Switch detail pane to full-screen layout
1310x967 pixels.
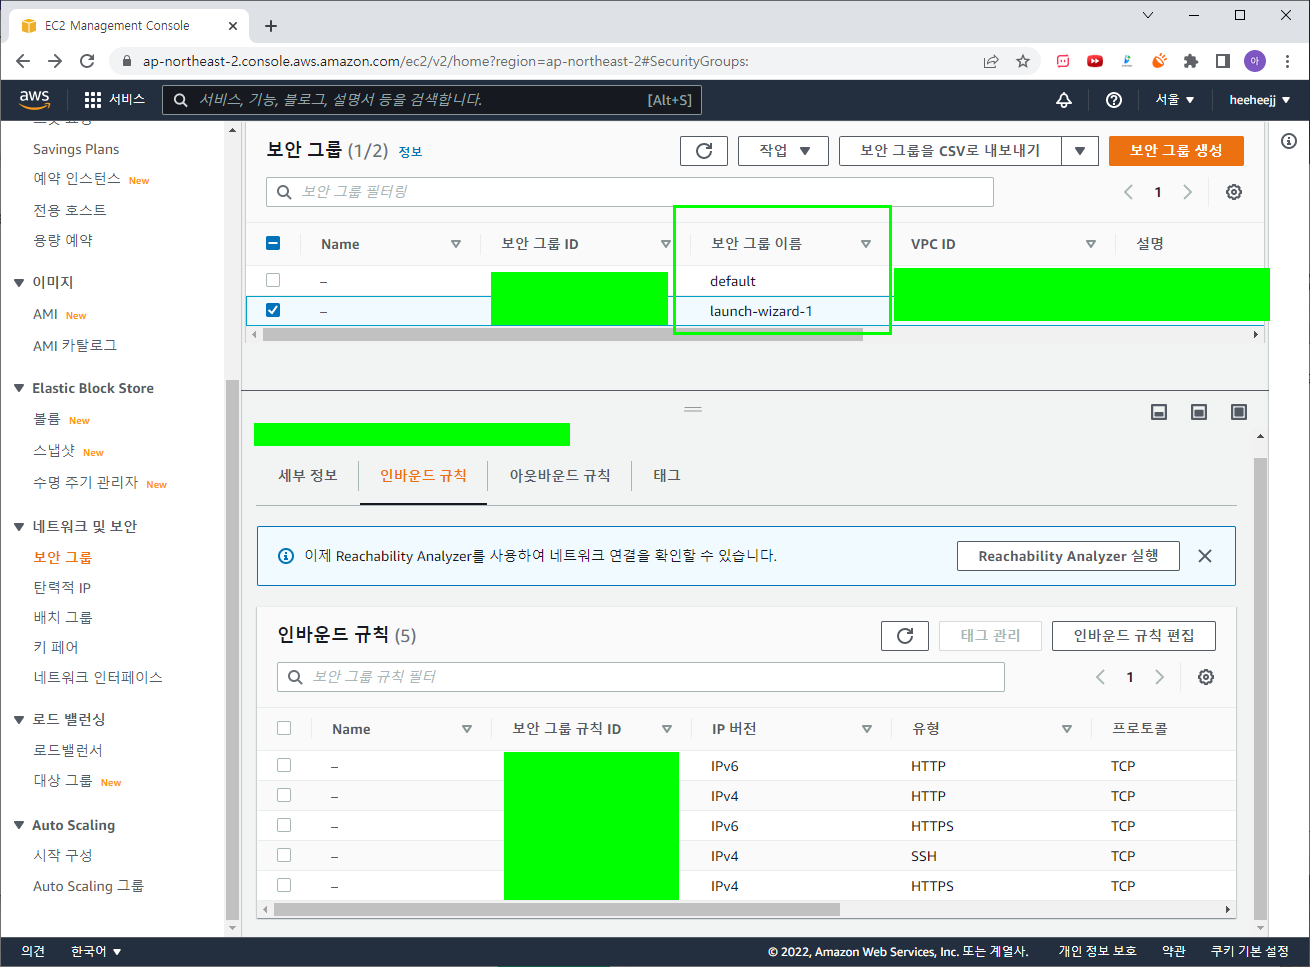tap(1237, 411)
